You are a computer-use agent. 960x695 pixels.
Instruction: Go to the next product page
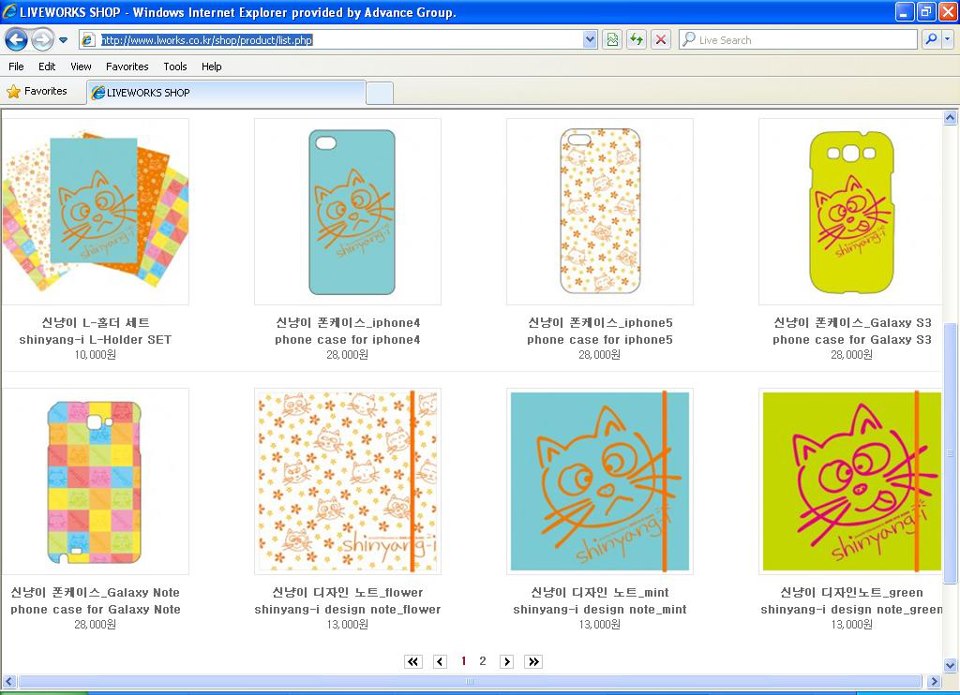506,661
